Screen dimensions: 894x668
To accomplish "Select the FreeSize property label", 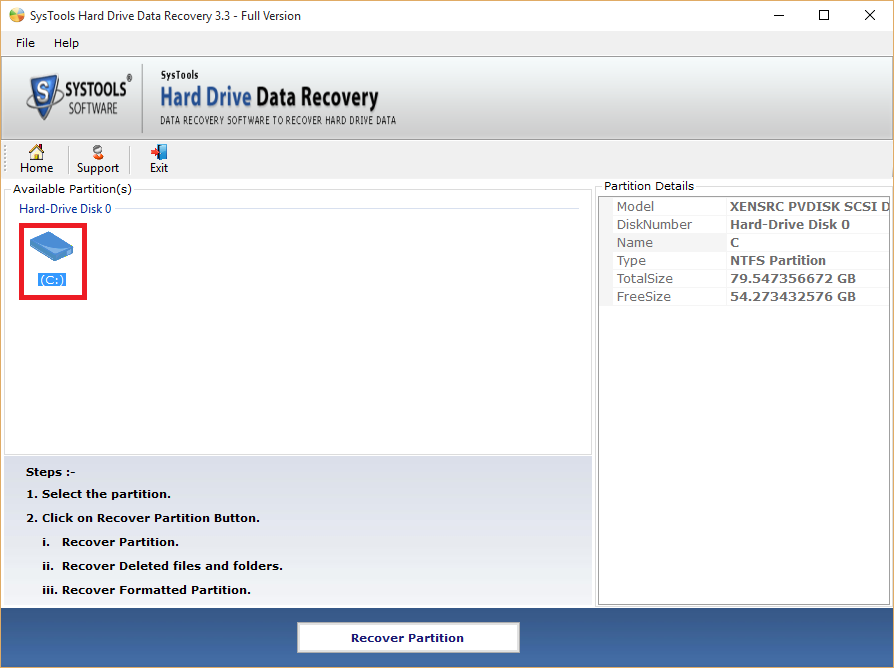I will point(643,296).
